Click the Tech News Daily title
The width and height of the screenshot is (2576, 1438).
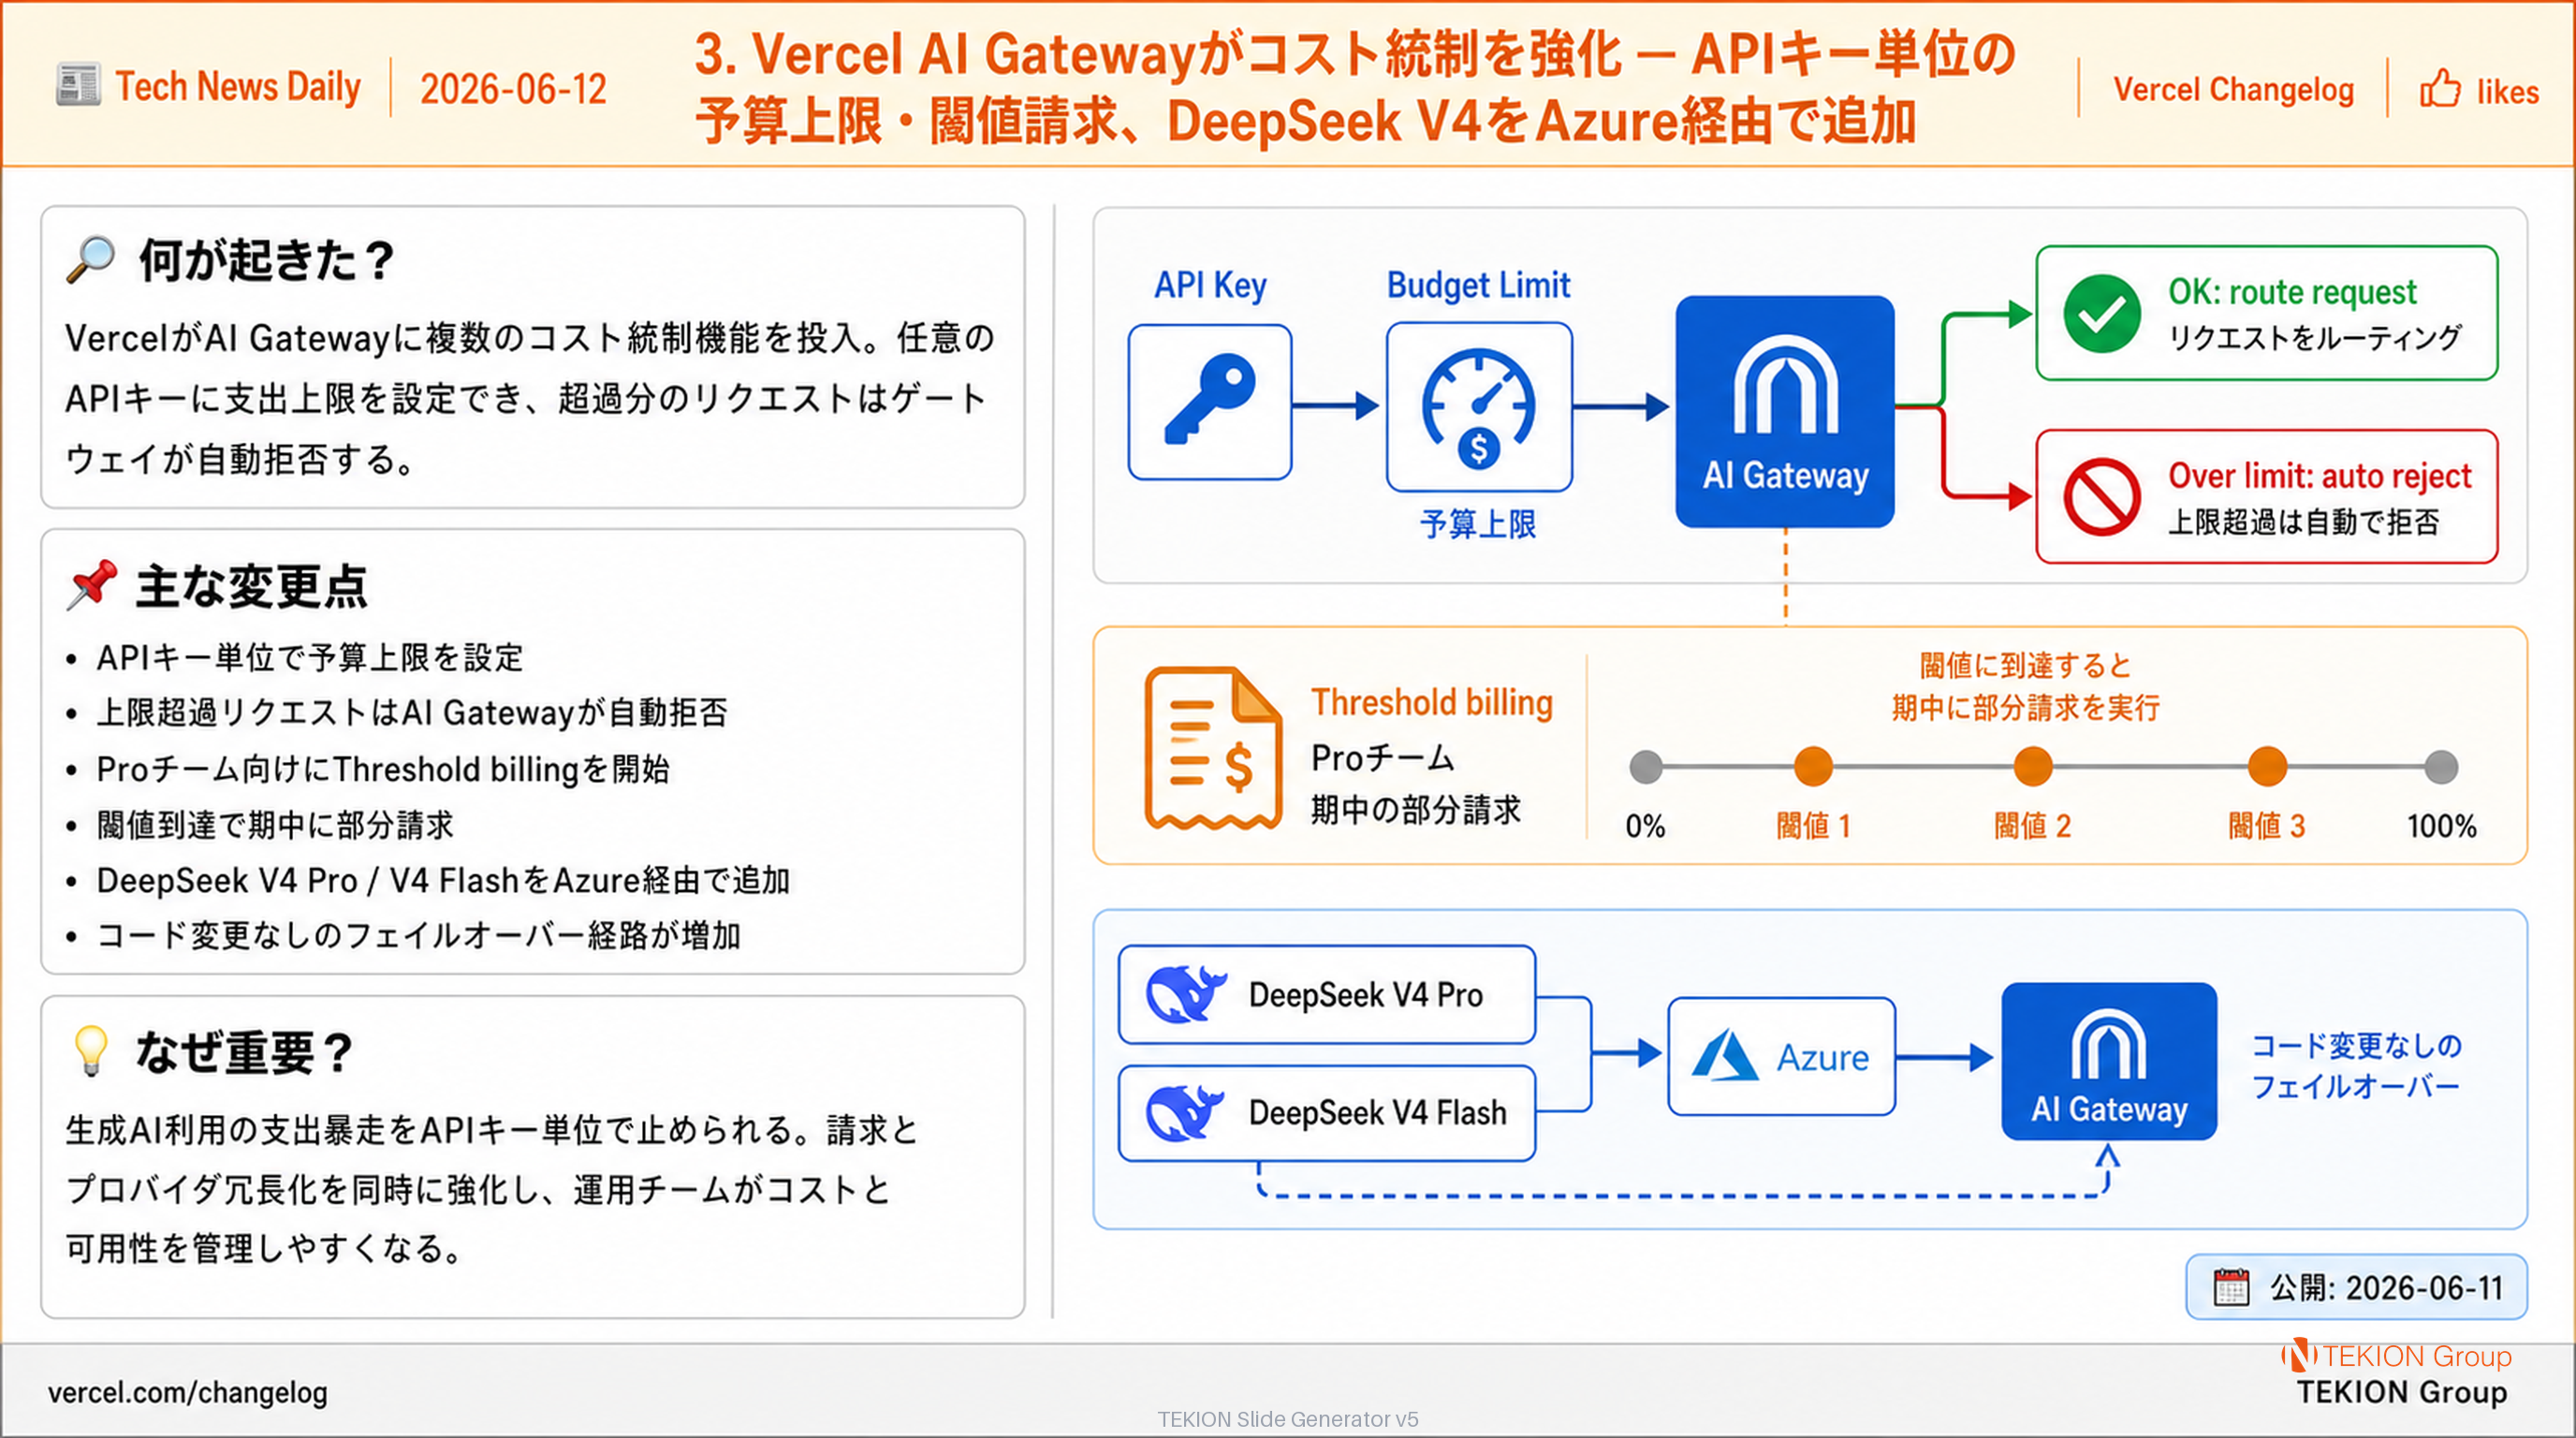click(238, 86)
